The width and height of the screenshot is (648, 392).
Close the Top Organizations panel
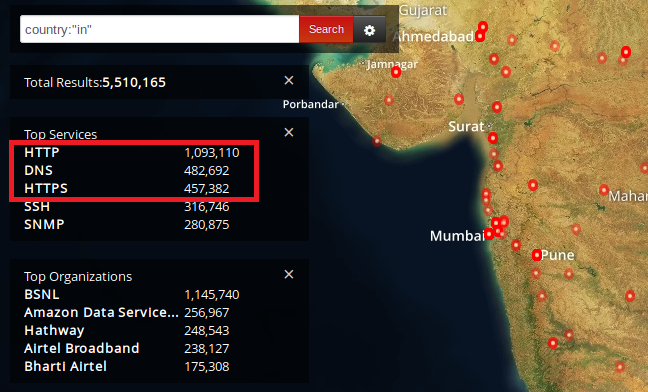[x=289, y=275]
